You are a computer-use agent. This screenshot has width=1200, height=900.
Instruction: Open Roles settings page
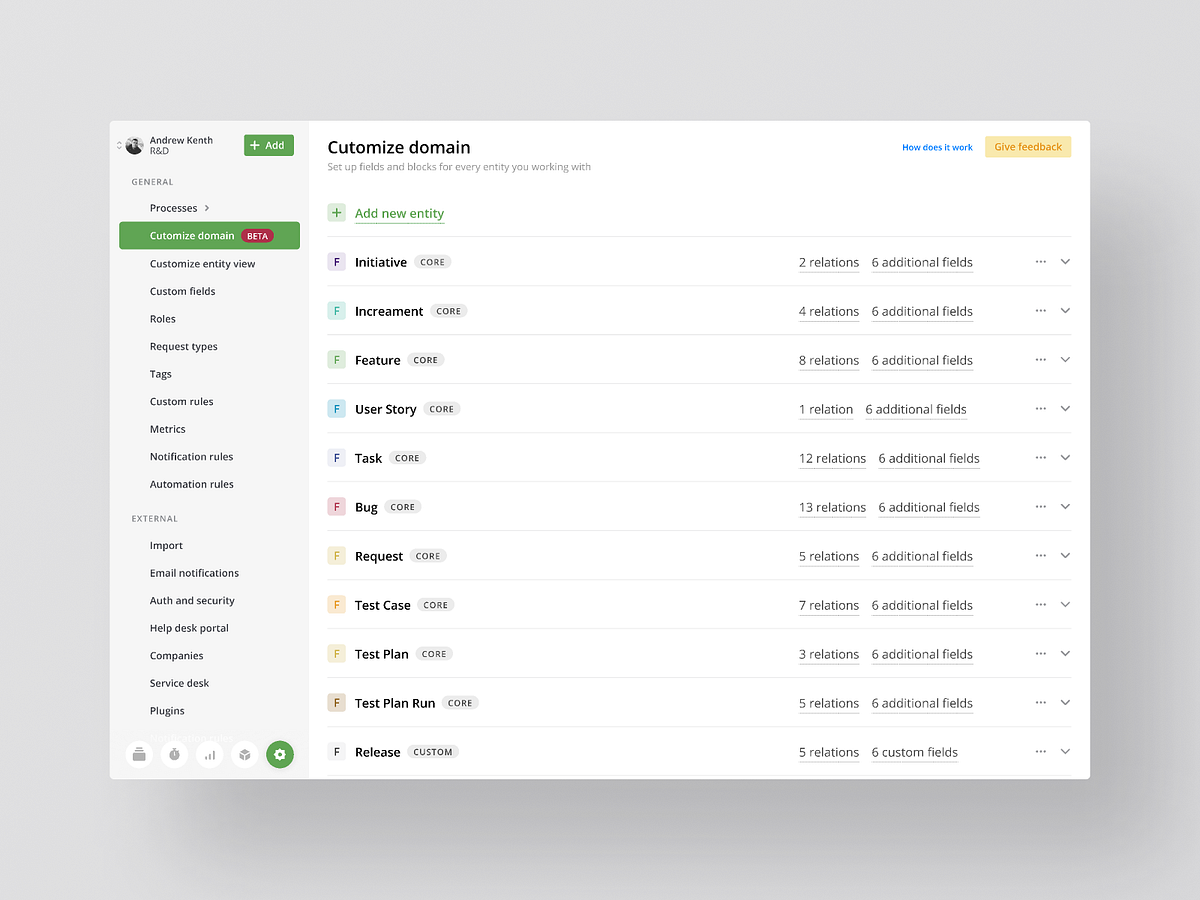pyautogui.click(x=162, y=319)
